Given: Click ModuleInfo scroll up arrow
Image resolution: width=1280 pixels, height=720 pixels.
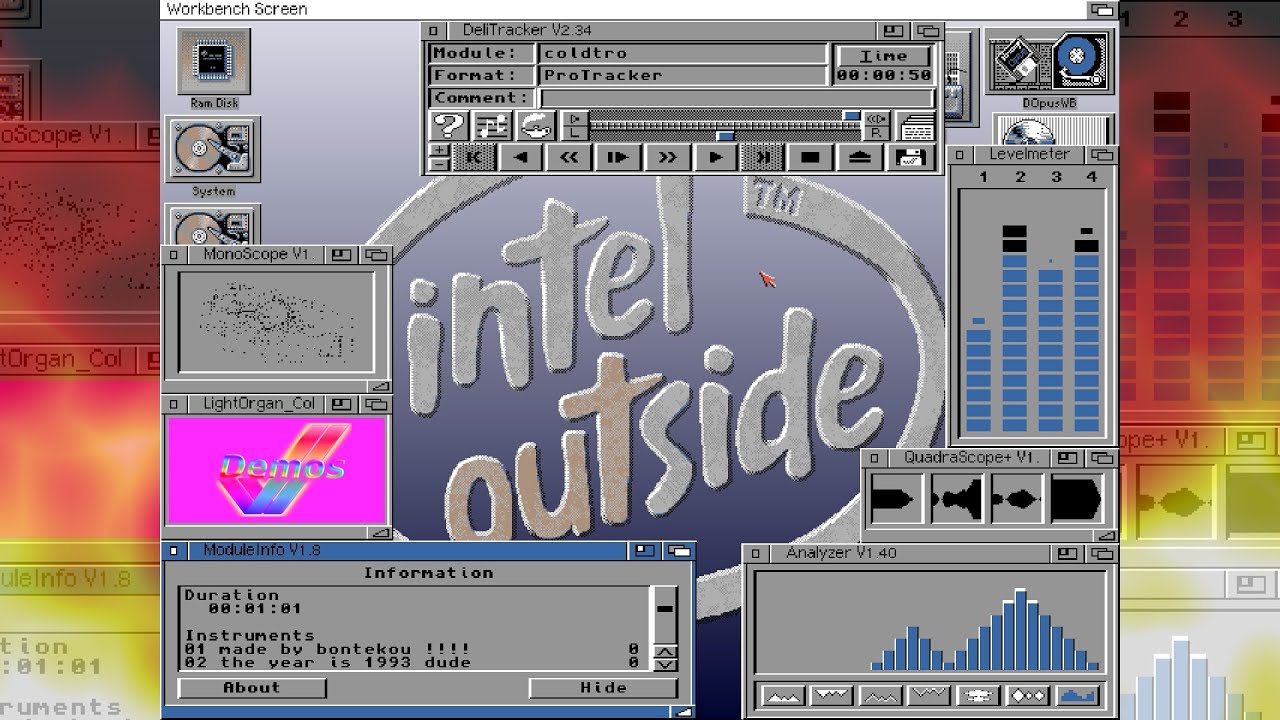Looking at the screenshot, I should point(664,652).
